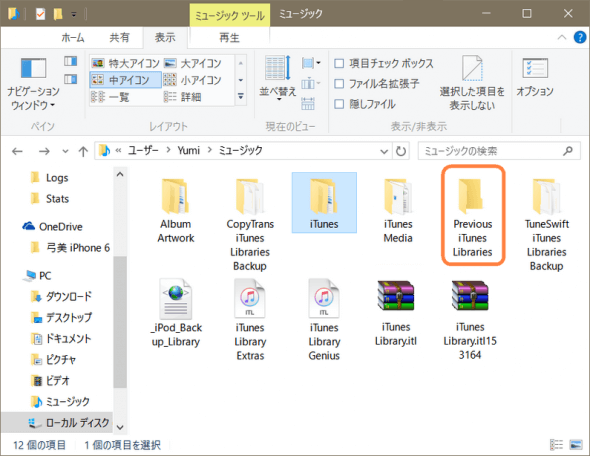590x456 pixels.
Task: Collapse the ribbon with the chevron
Action: [x=562, y=37]
